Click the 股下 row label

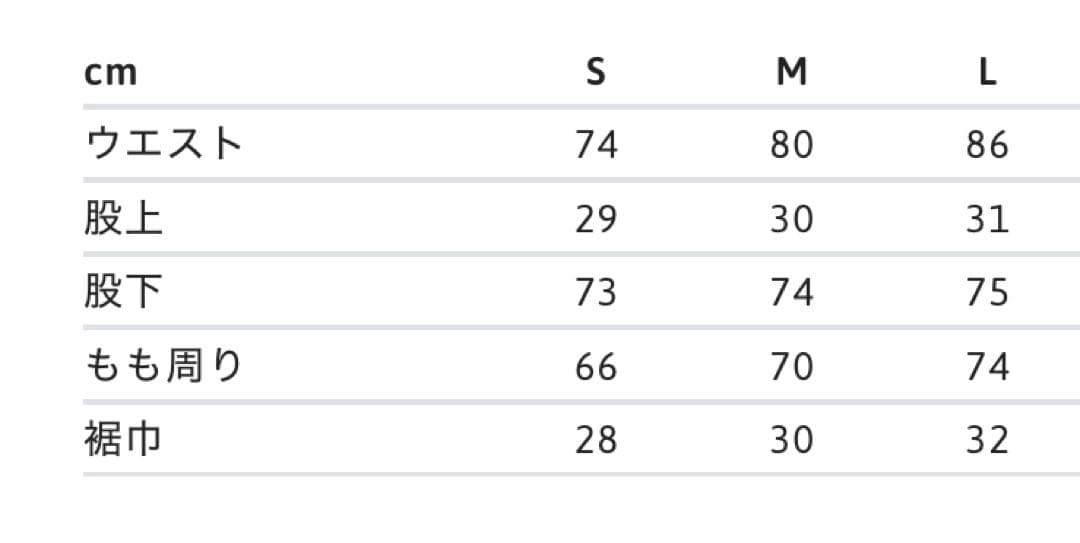[123, 292]
